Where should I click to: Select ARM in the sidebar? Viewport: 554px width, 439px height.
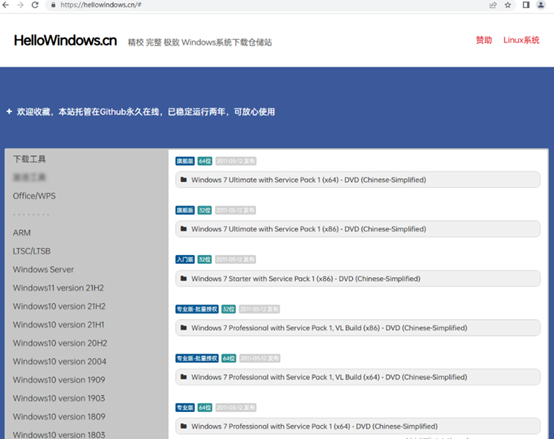[22, 233]
